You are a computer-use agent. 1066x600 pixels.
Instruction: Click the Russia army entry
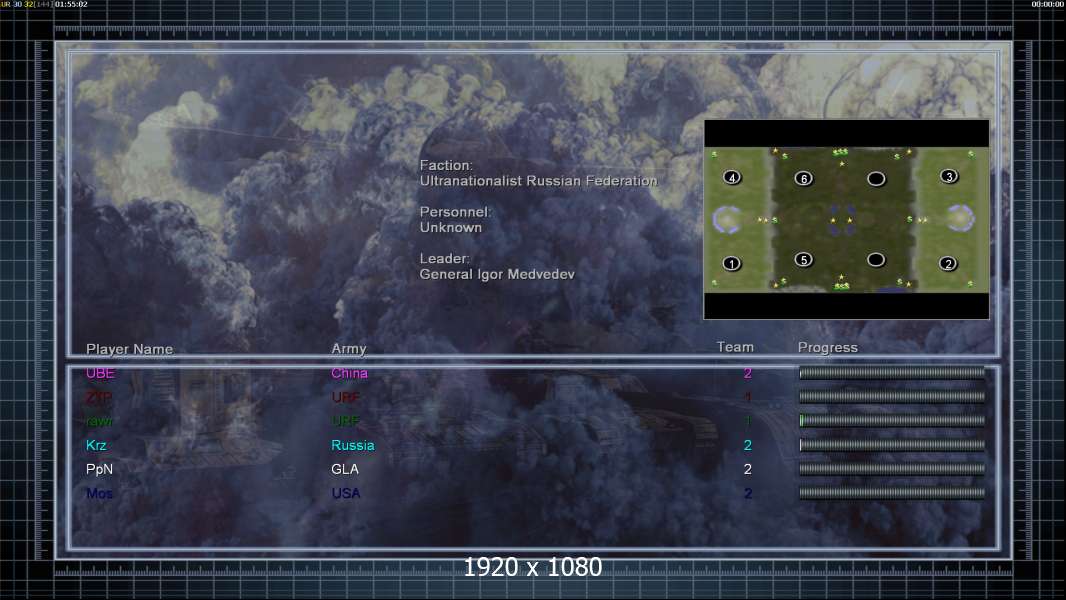[353, 445]
